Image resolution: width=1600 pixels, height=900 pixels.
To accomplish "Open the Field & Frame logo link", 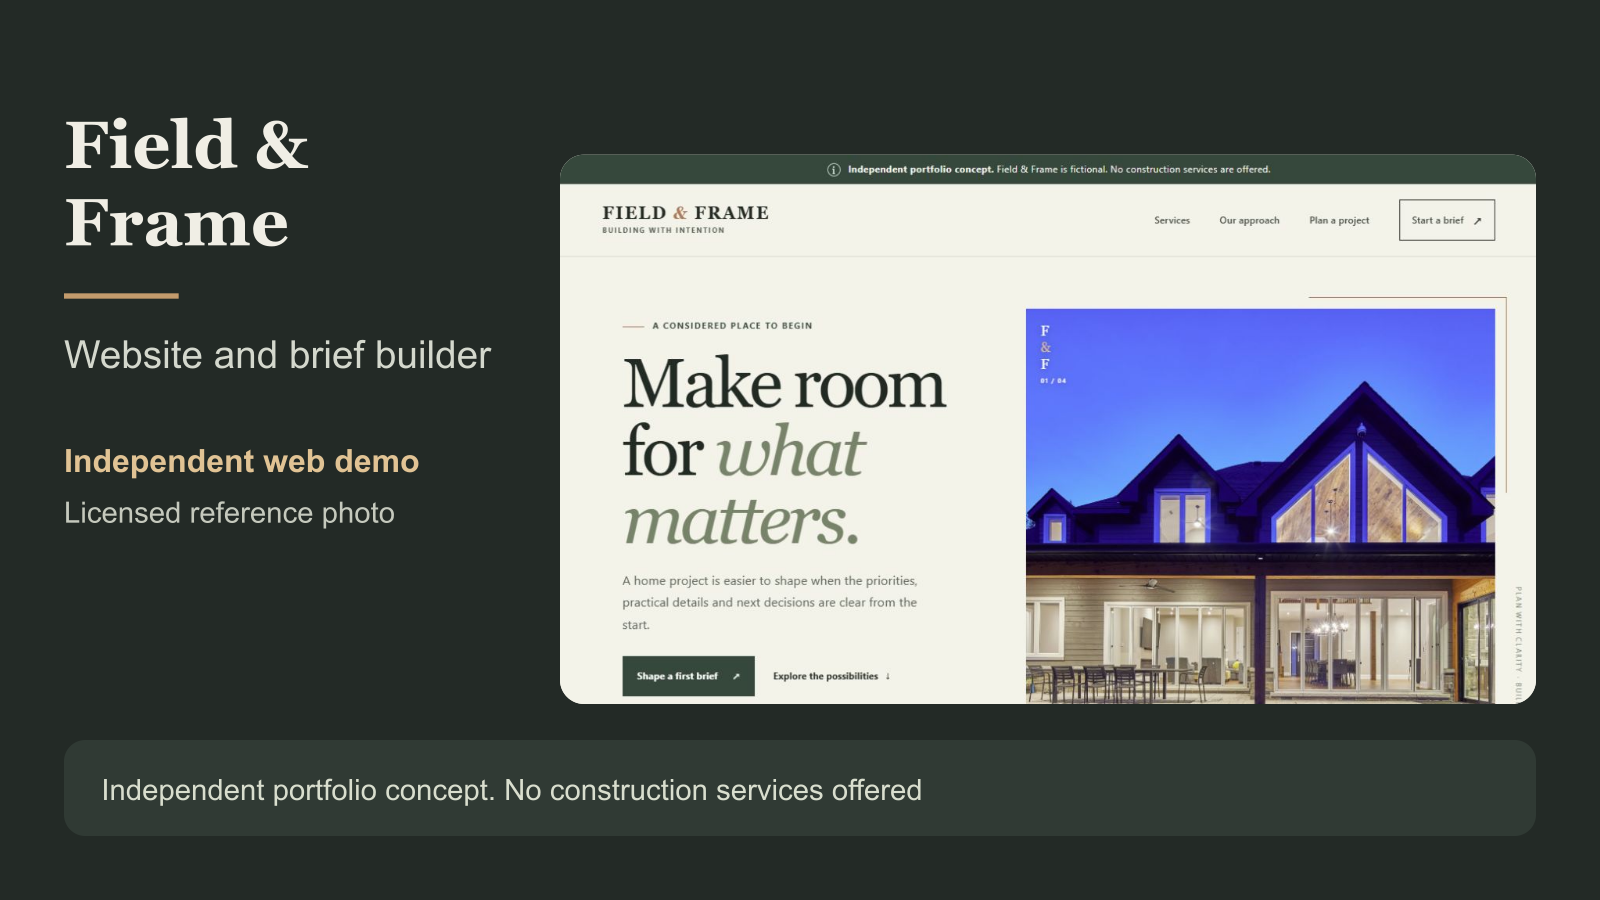I will click(x=685, y=219).
